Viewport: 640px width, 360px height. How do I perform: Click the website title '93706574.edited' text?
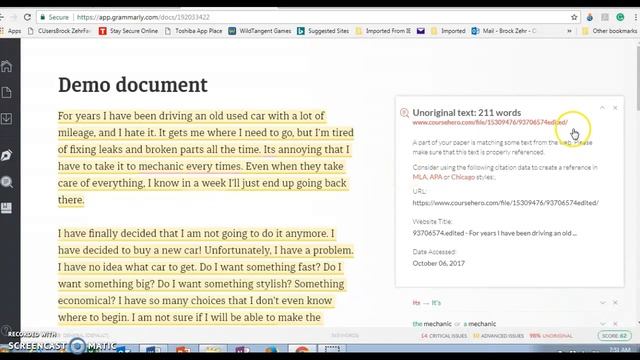coord(494,233)
